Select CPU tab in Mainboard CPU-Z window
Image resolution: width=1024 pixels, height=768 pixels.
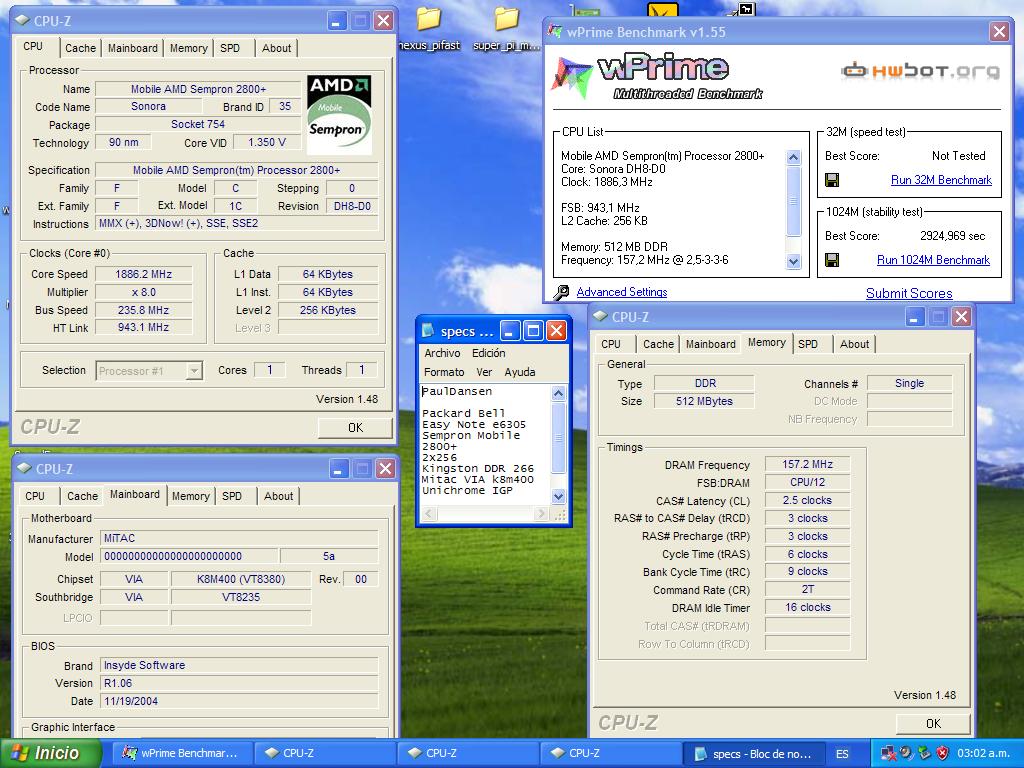[x=35, y=496]
